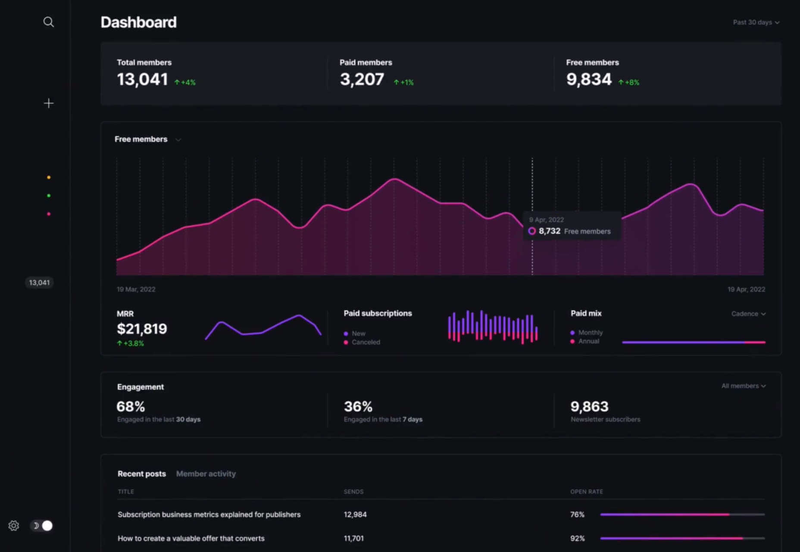
Task: Click the plus icon in sidebar
Action: [48, 104]
